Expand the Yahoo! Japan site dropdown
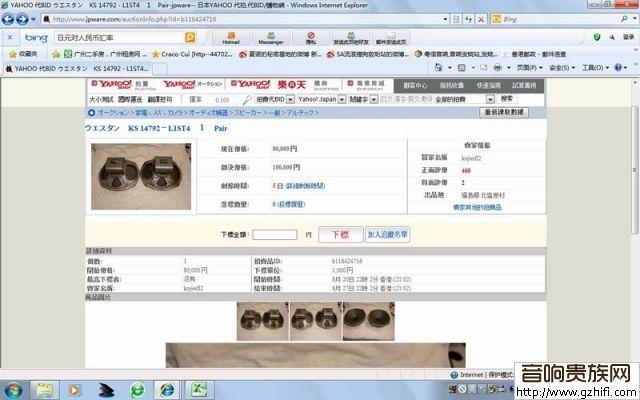This screenshot has height=400, width=640. tap(342, 99)
